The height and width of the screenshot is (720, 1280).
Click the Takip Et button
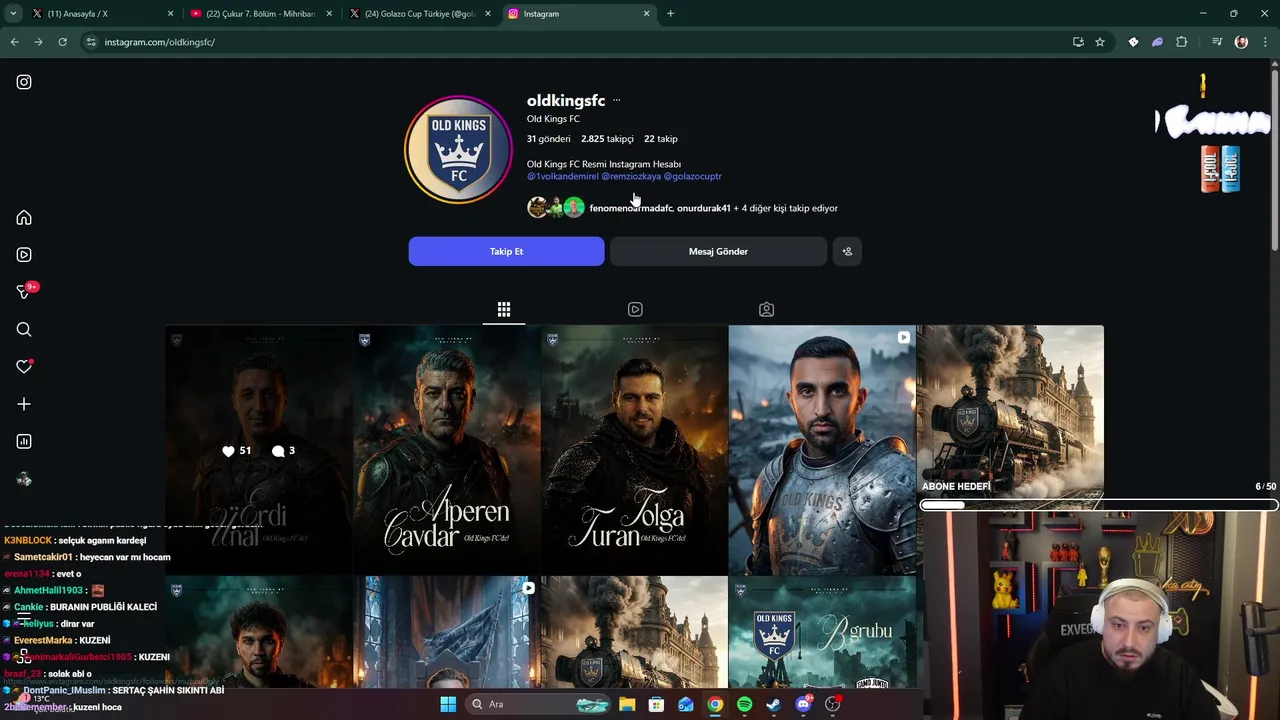506,251
